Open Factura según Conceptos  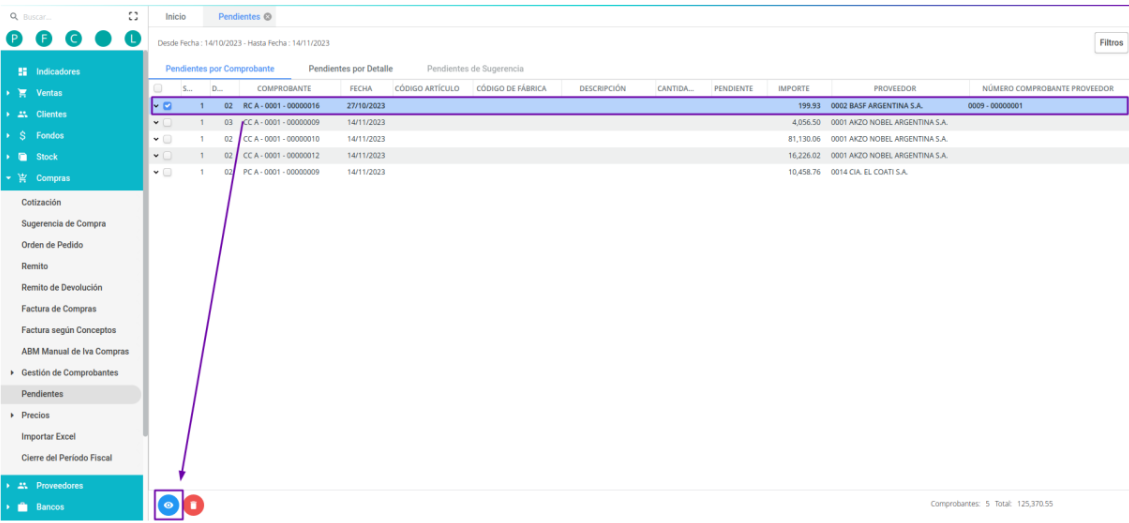point(68,330)
